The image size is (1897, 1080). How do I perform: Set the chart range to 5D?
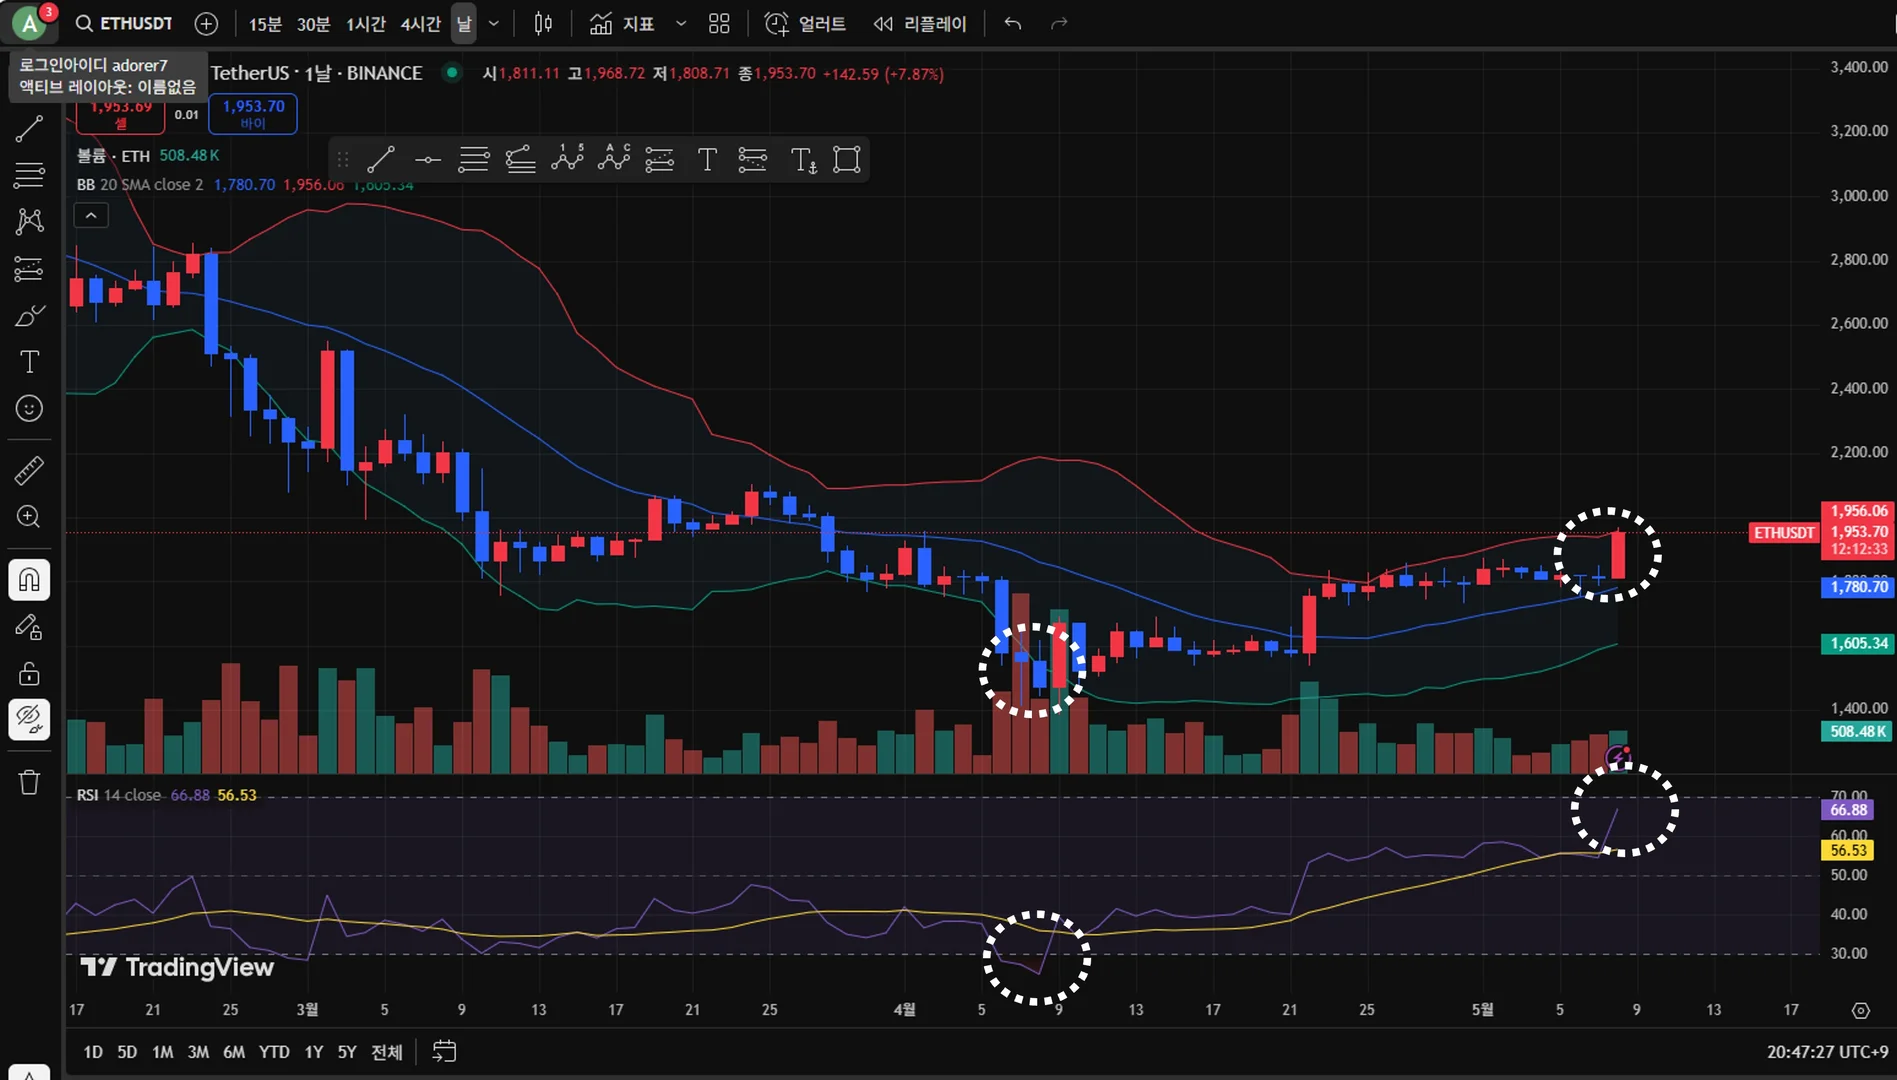[x=127, y=1052]
